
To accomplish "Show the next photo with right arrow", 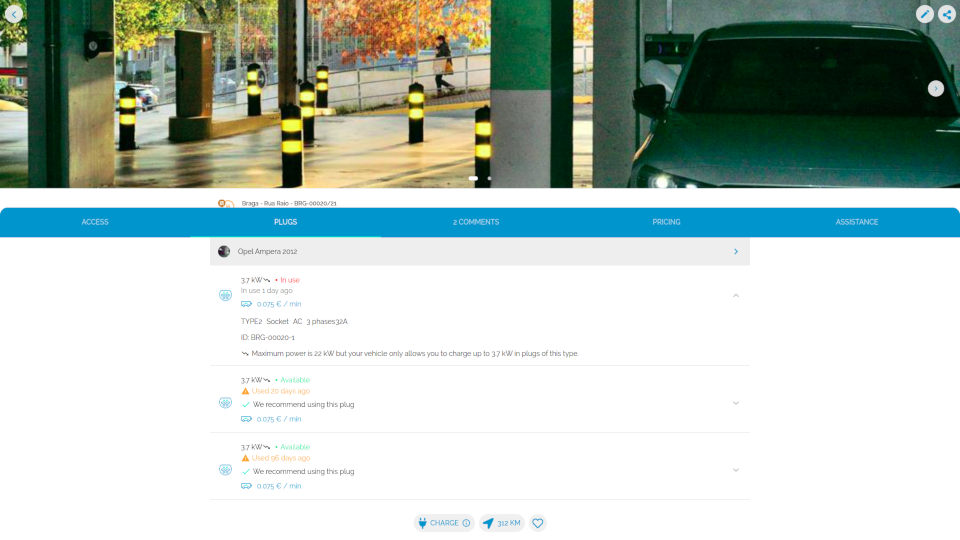I will (x=935, y=88).
